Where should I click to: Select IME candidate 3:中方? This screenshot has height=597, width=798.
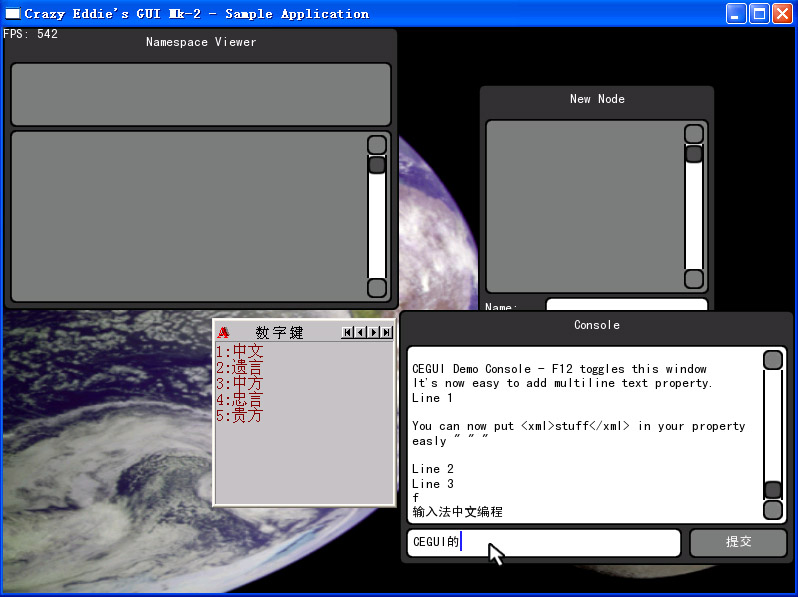pos(239,383)
